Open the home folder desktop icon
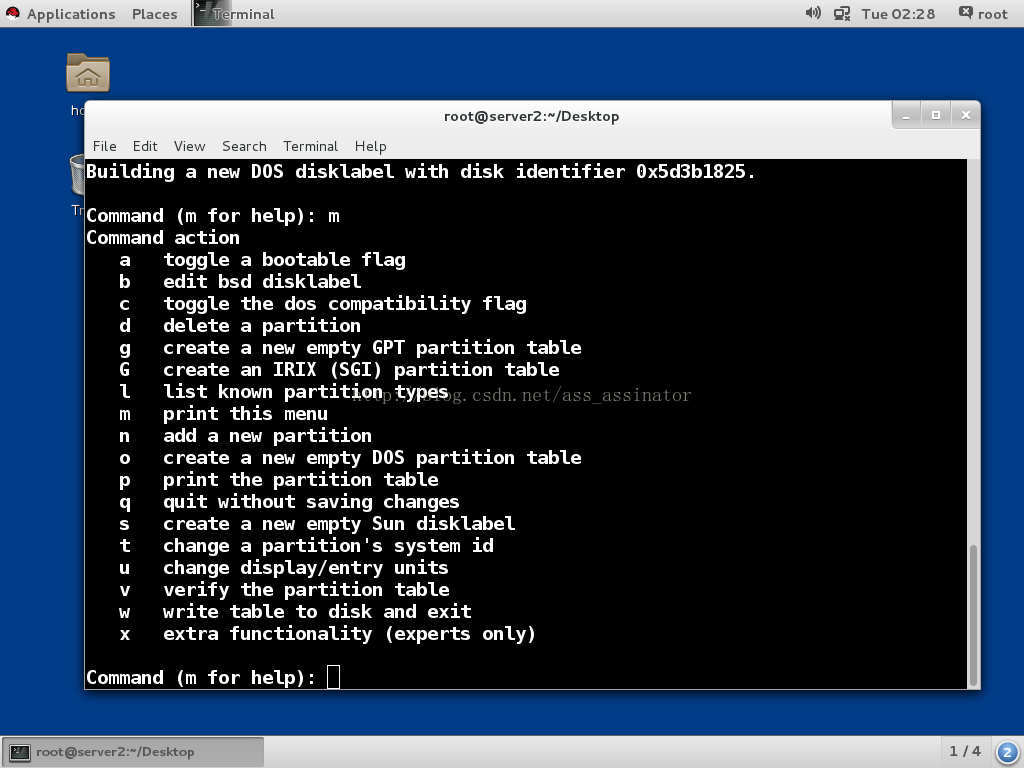 (88, 72)
